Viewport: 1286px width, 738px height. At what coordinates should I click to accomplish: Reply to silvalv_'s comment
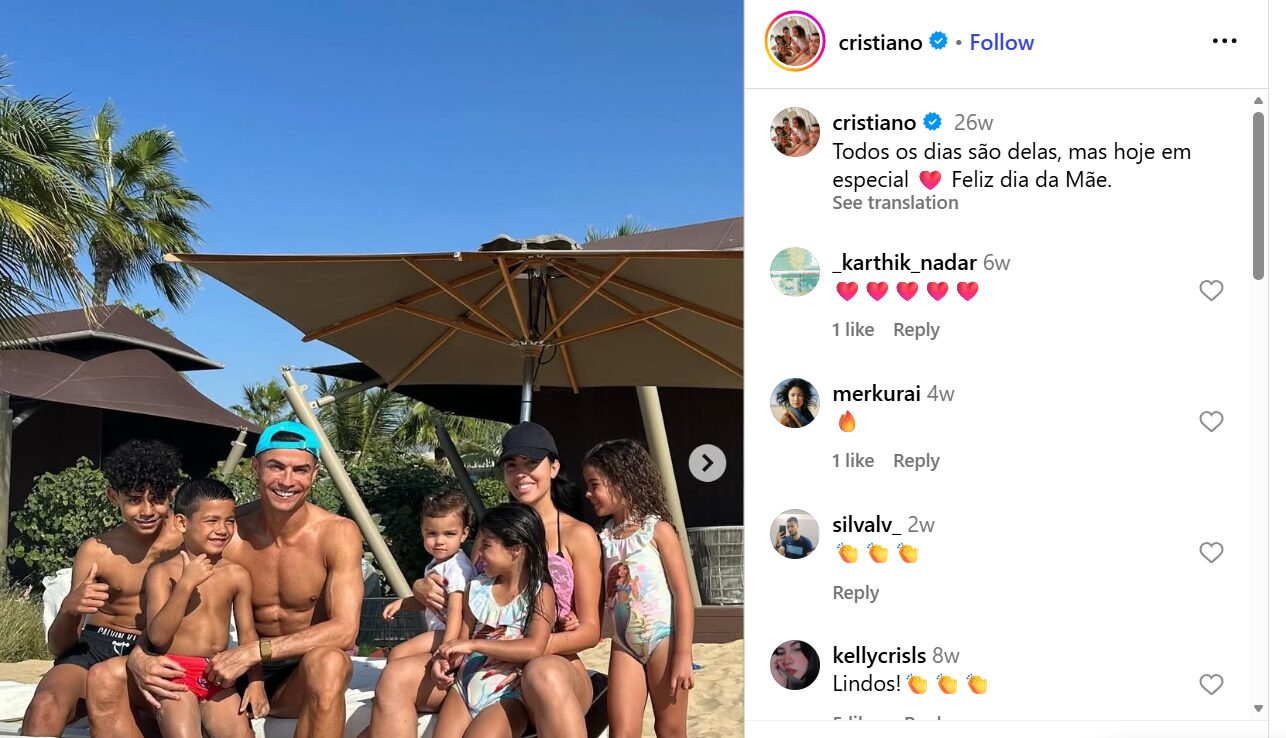tap(855, 593)
